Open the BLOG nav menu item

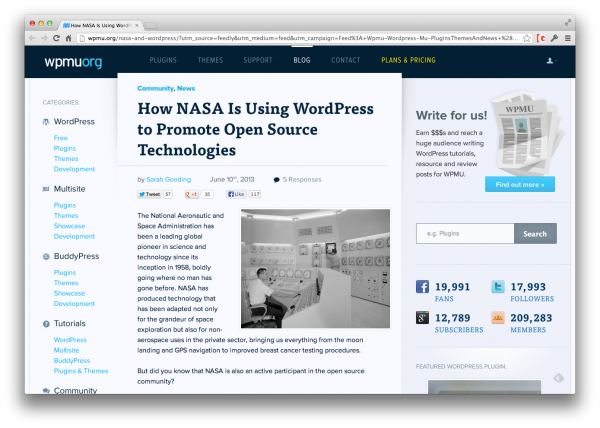tap(302, 60)
